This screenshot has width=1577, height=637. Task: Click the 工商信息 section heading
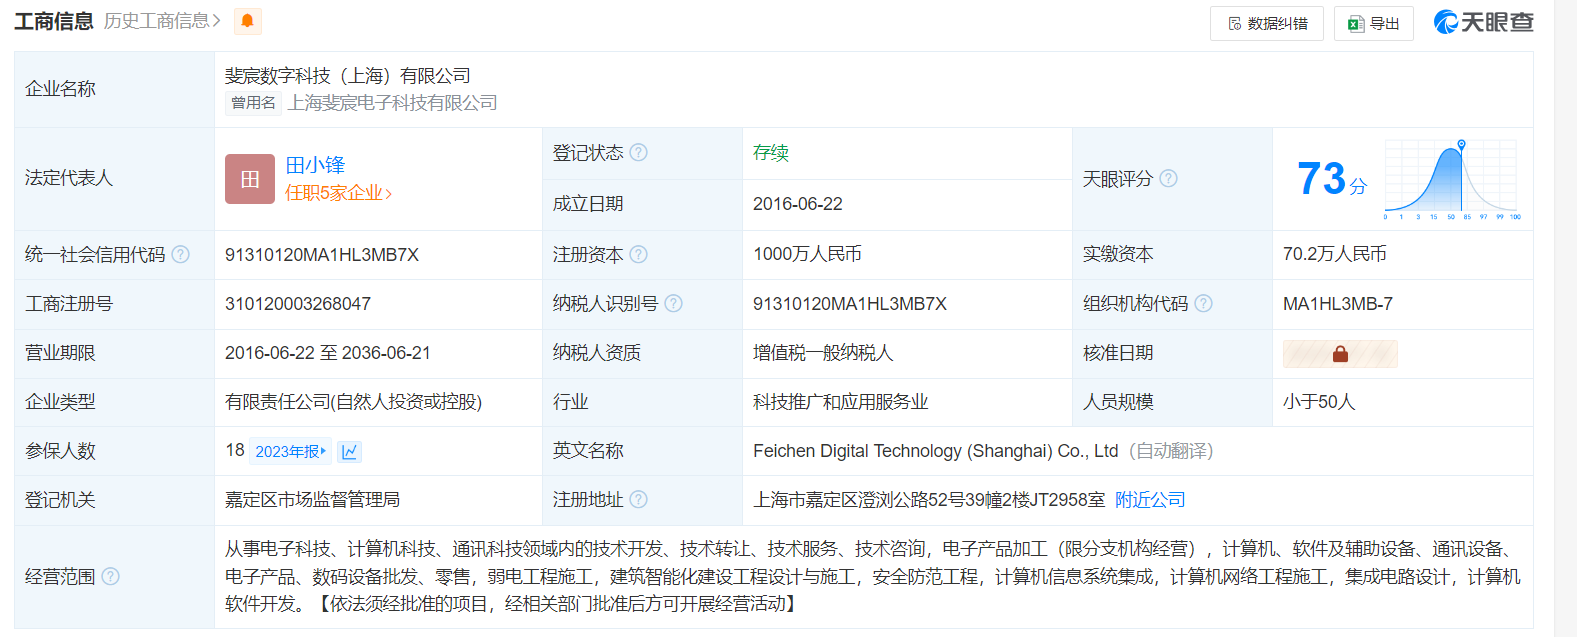click(x=54, y=21)
